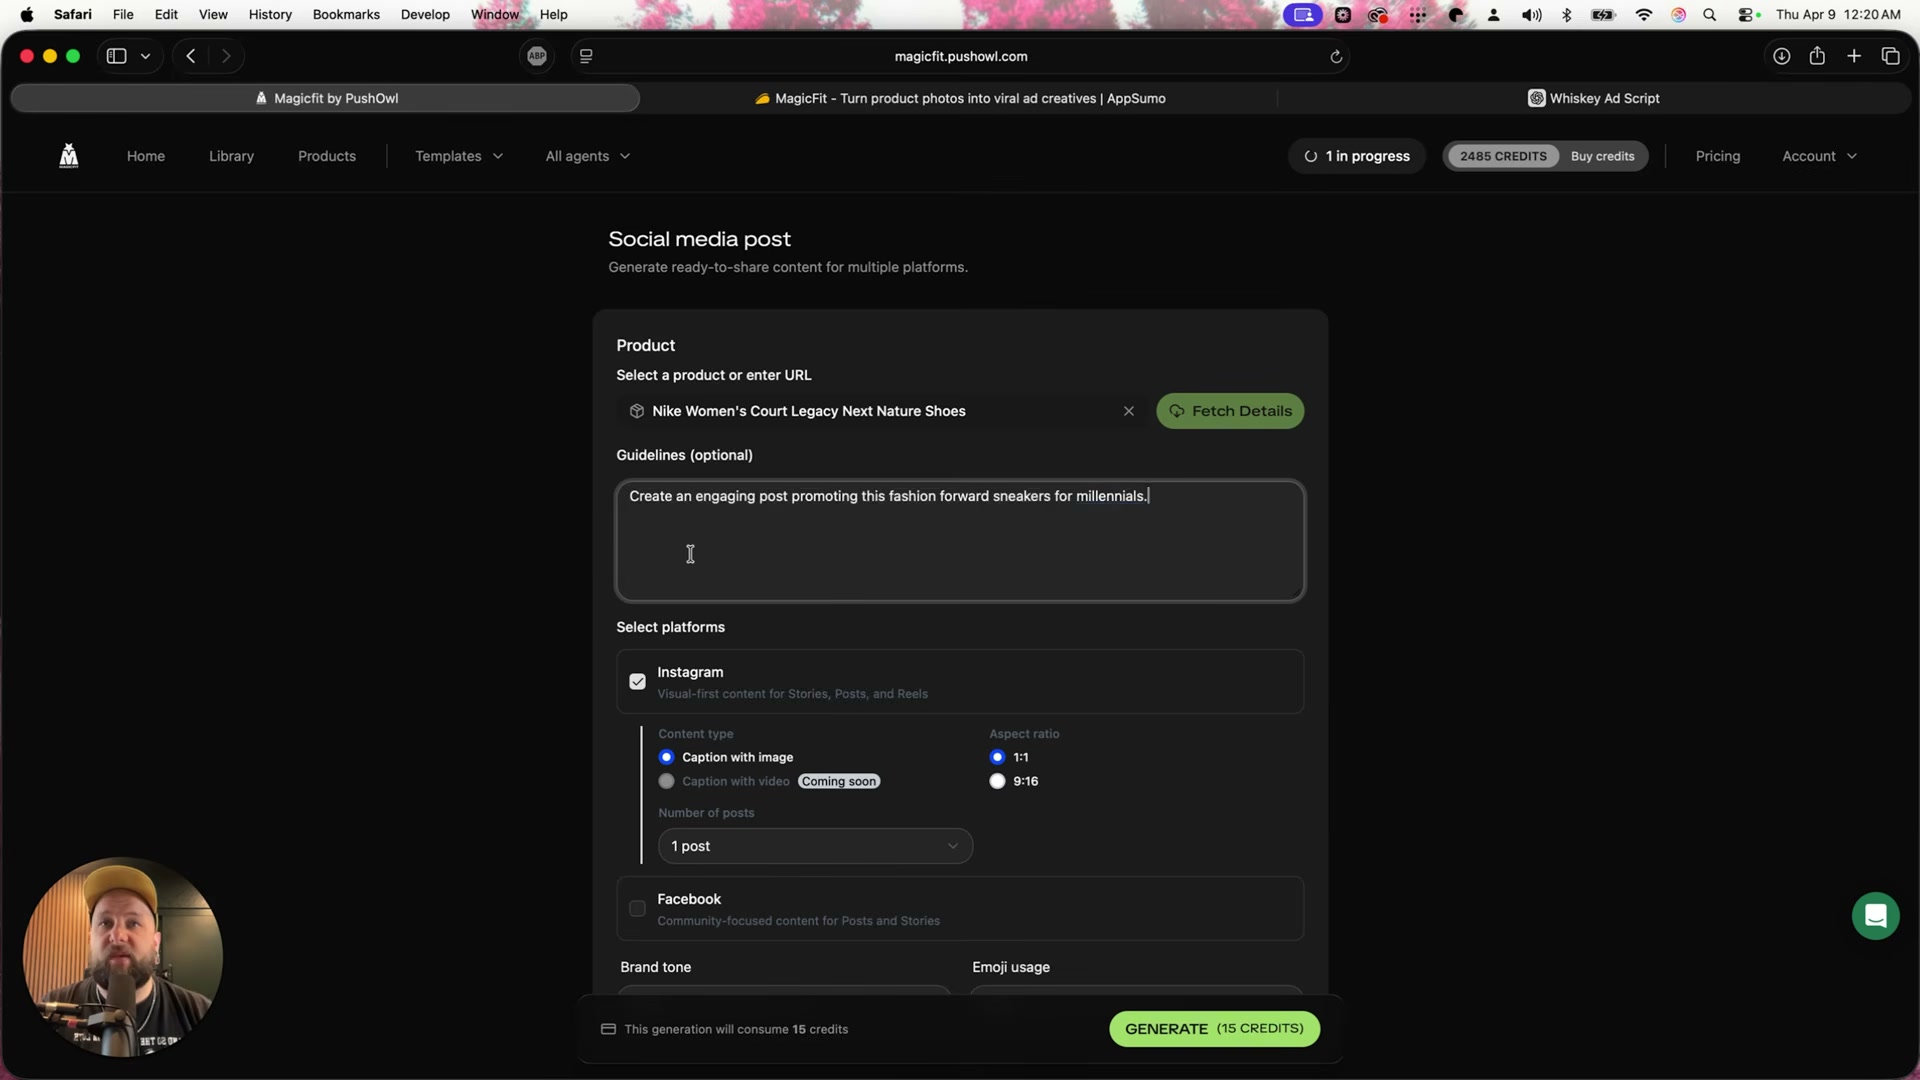
Task: Reload the magicfit.pushowl.com page
Action: (x=1337, y=56)
